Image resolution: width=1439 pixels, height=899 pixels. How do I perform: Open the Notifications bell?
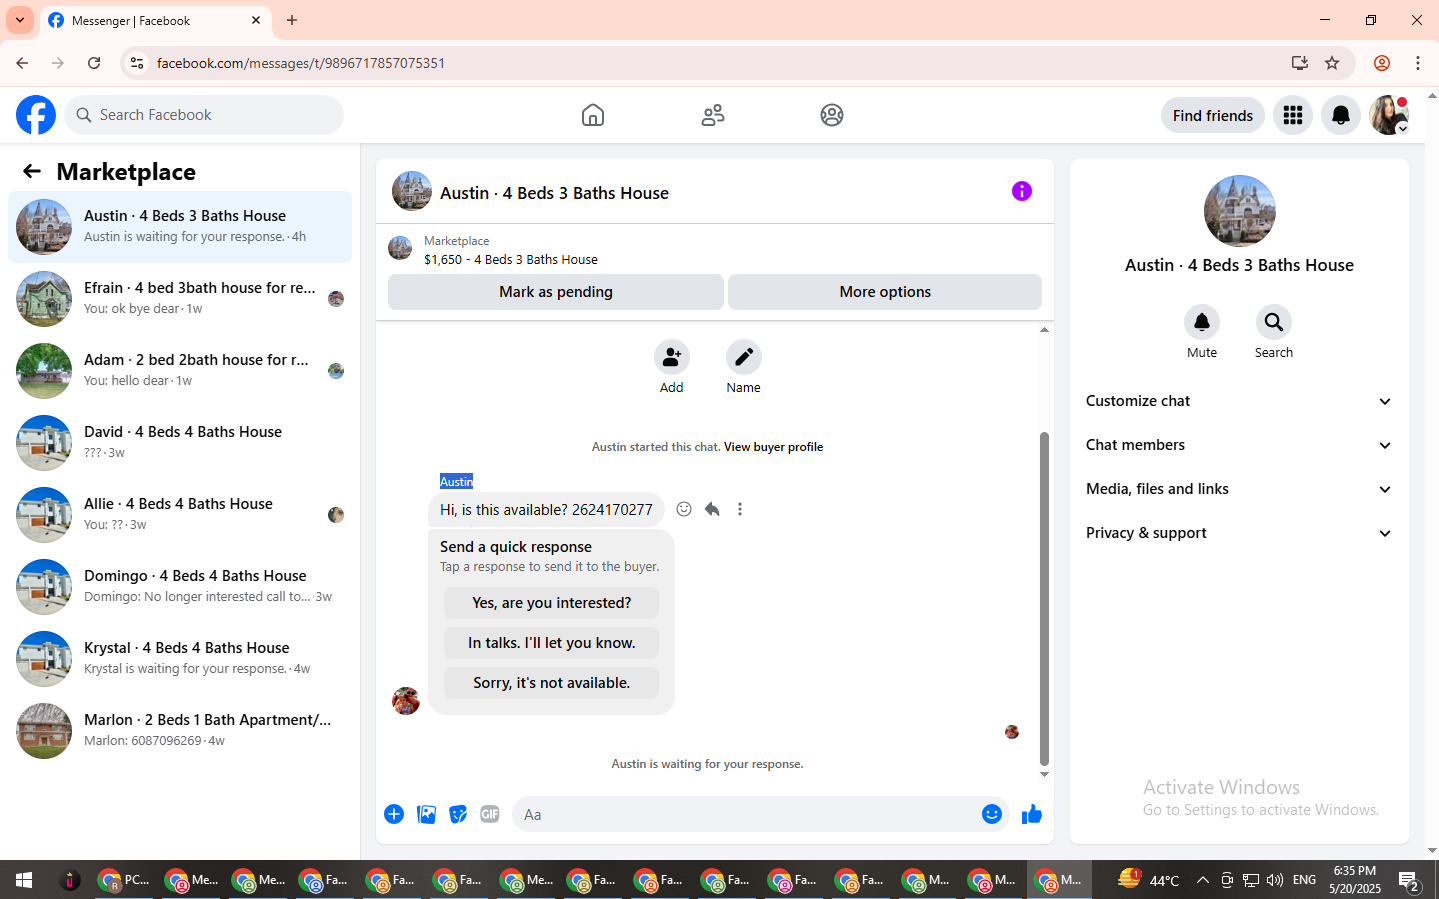pyautogui.click(x=1341, y=115)
